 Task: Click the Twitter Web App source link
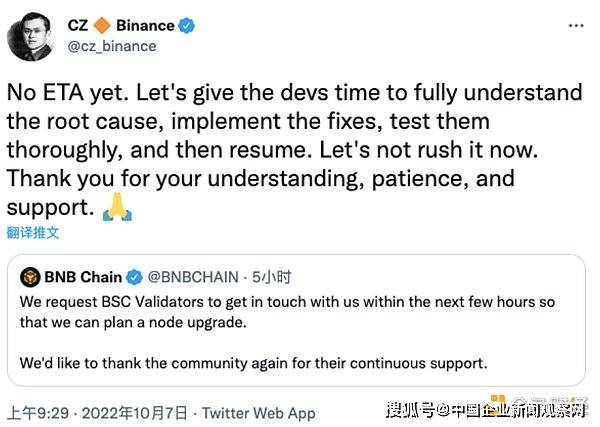click(x=259, y=412)
